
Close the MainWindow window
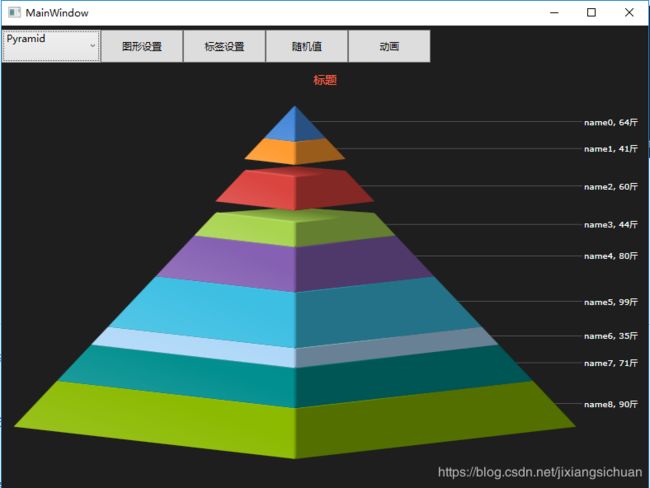coord(629,12)
